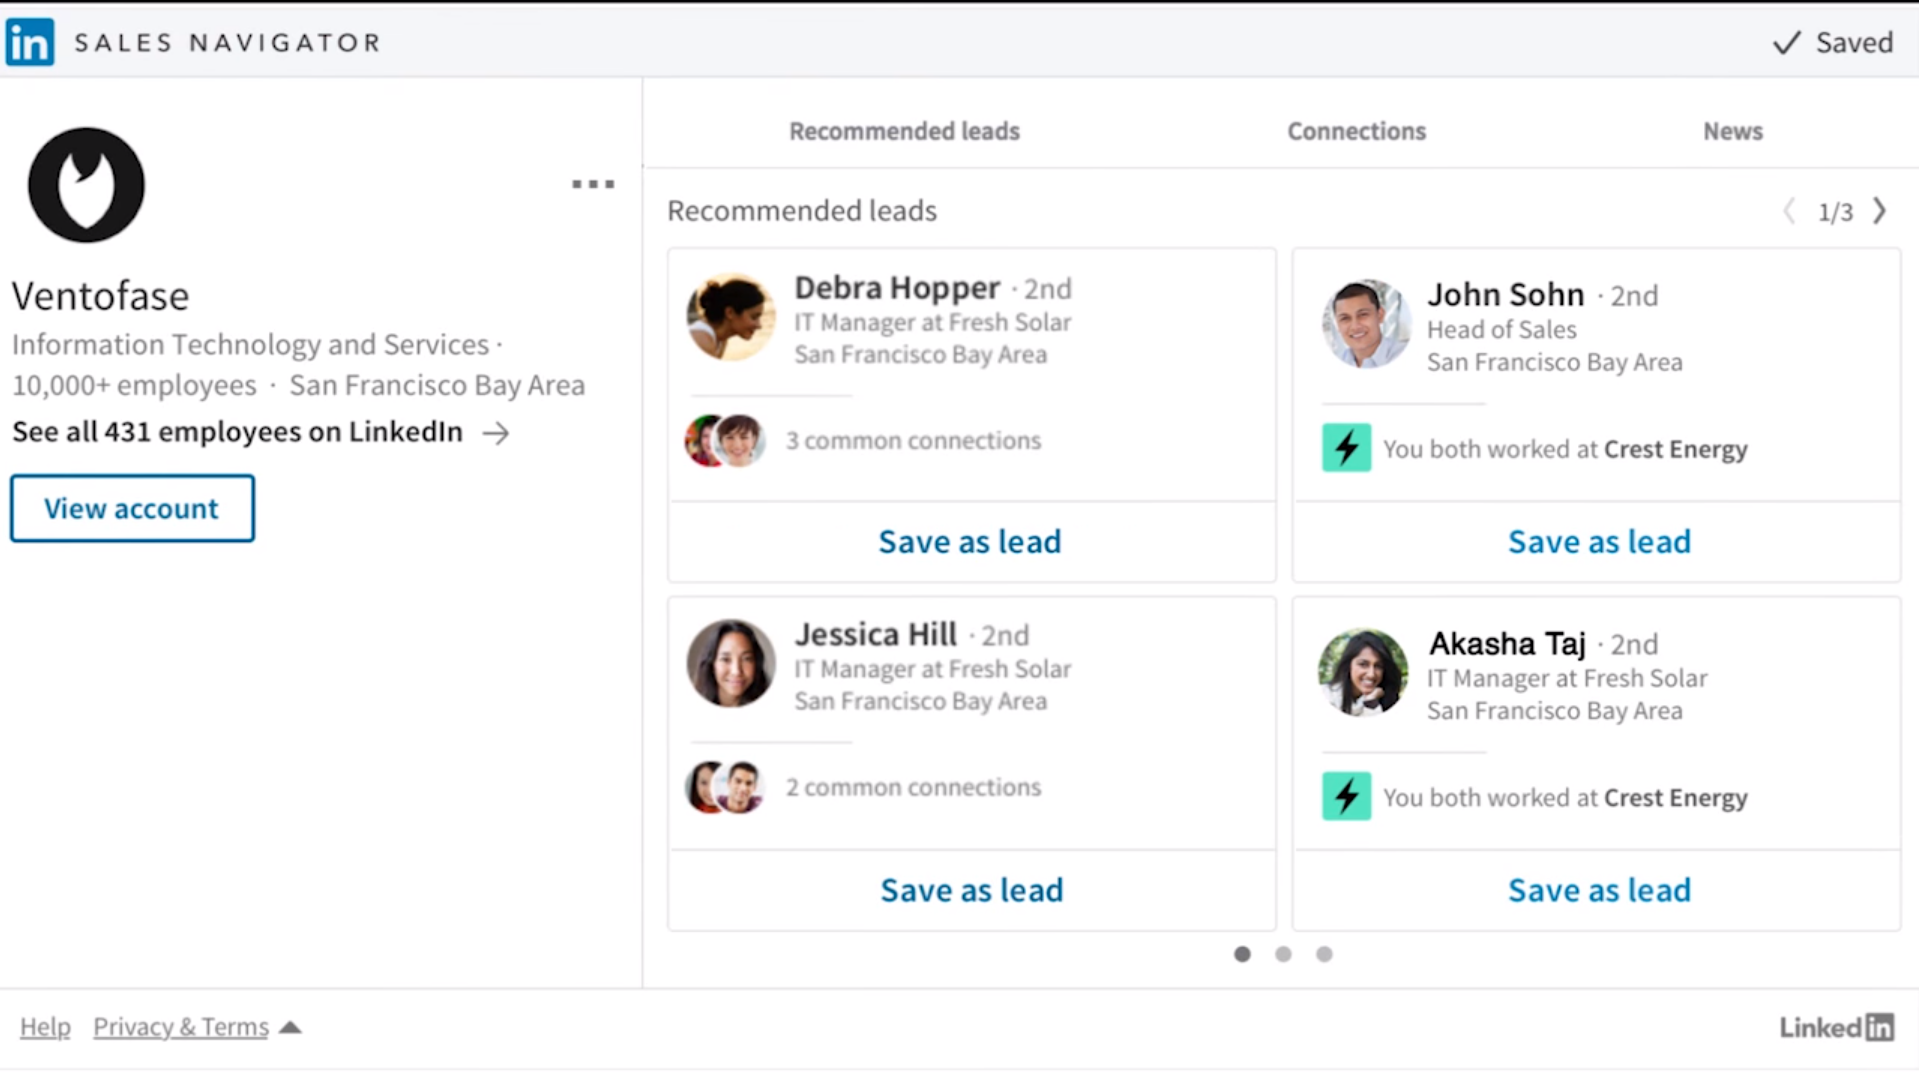Click Crest Energy in Akasha Taj's card

point(1676,797)
